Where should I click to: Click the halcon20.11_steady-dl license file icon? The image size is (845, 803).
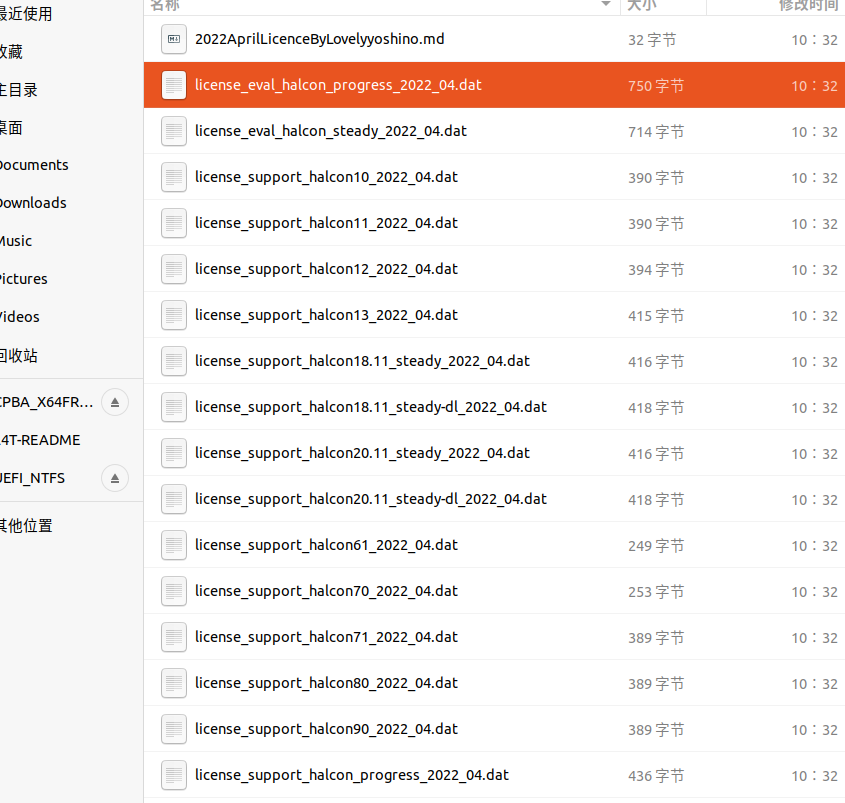tap(174, 499)
